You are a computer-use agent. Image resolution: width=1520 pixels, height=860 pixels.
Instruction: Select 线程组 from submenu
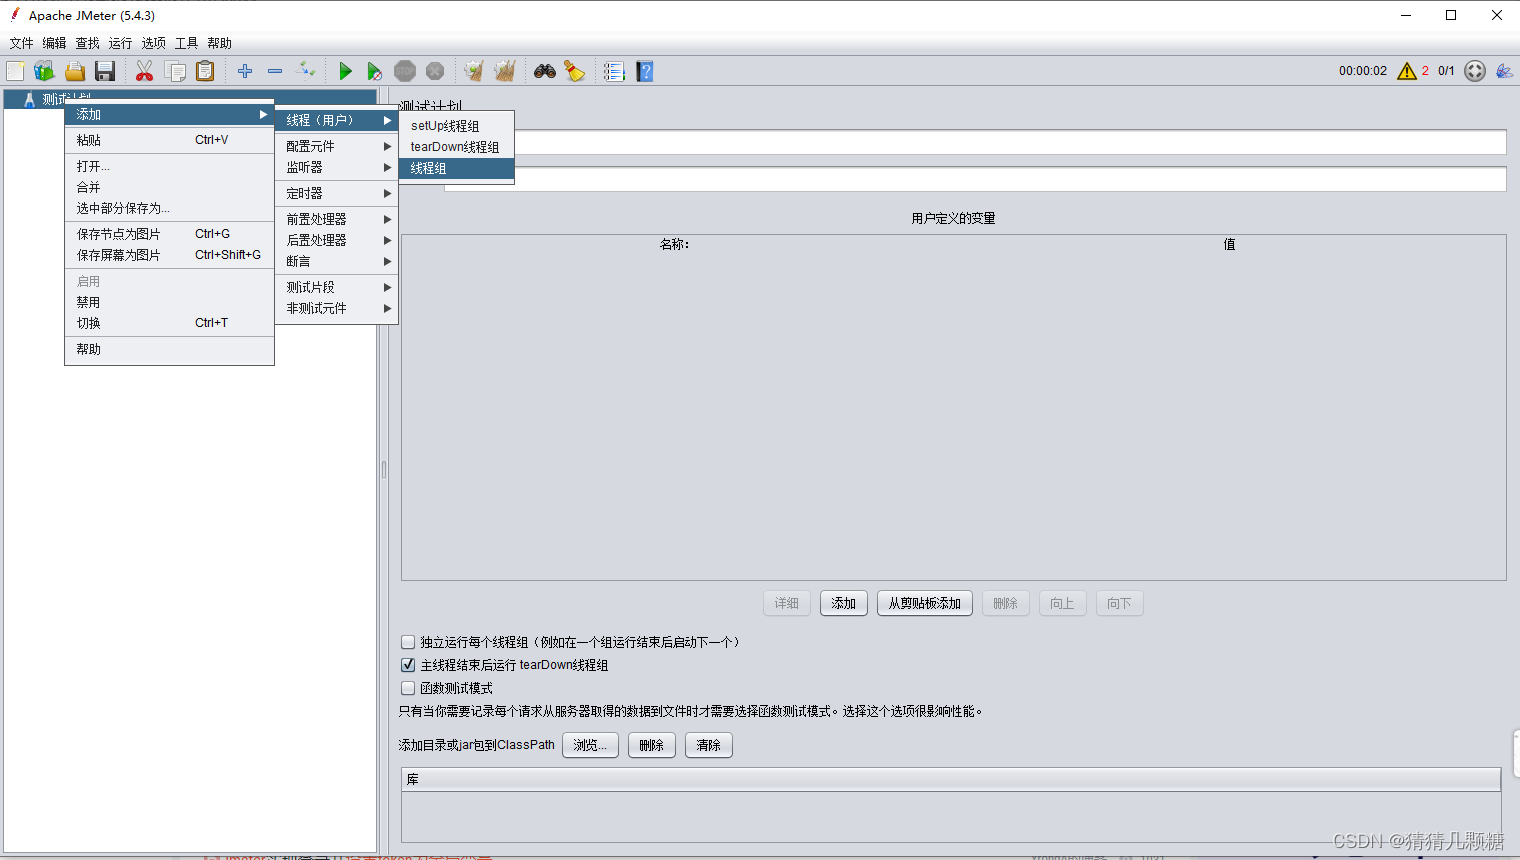456,168
